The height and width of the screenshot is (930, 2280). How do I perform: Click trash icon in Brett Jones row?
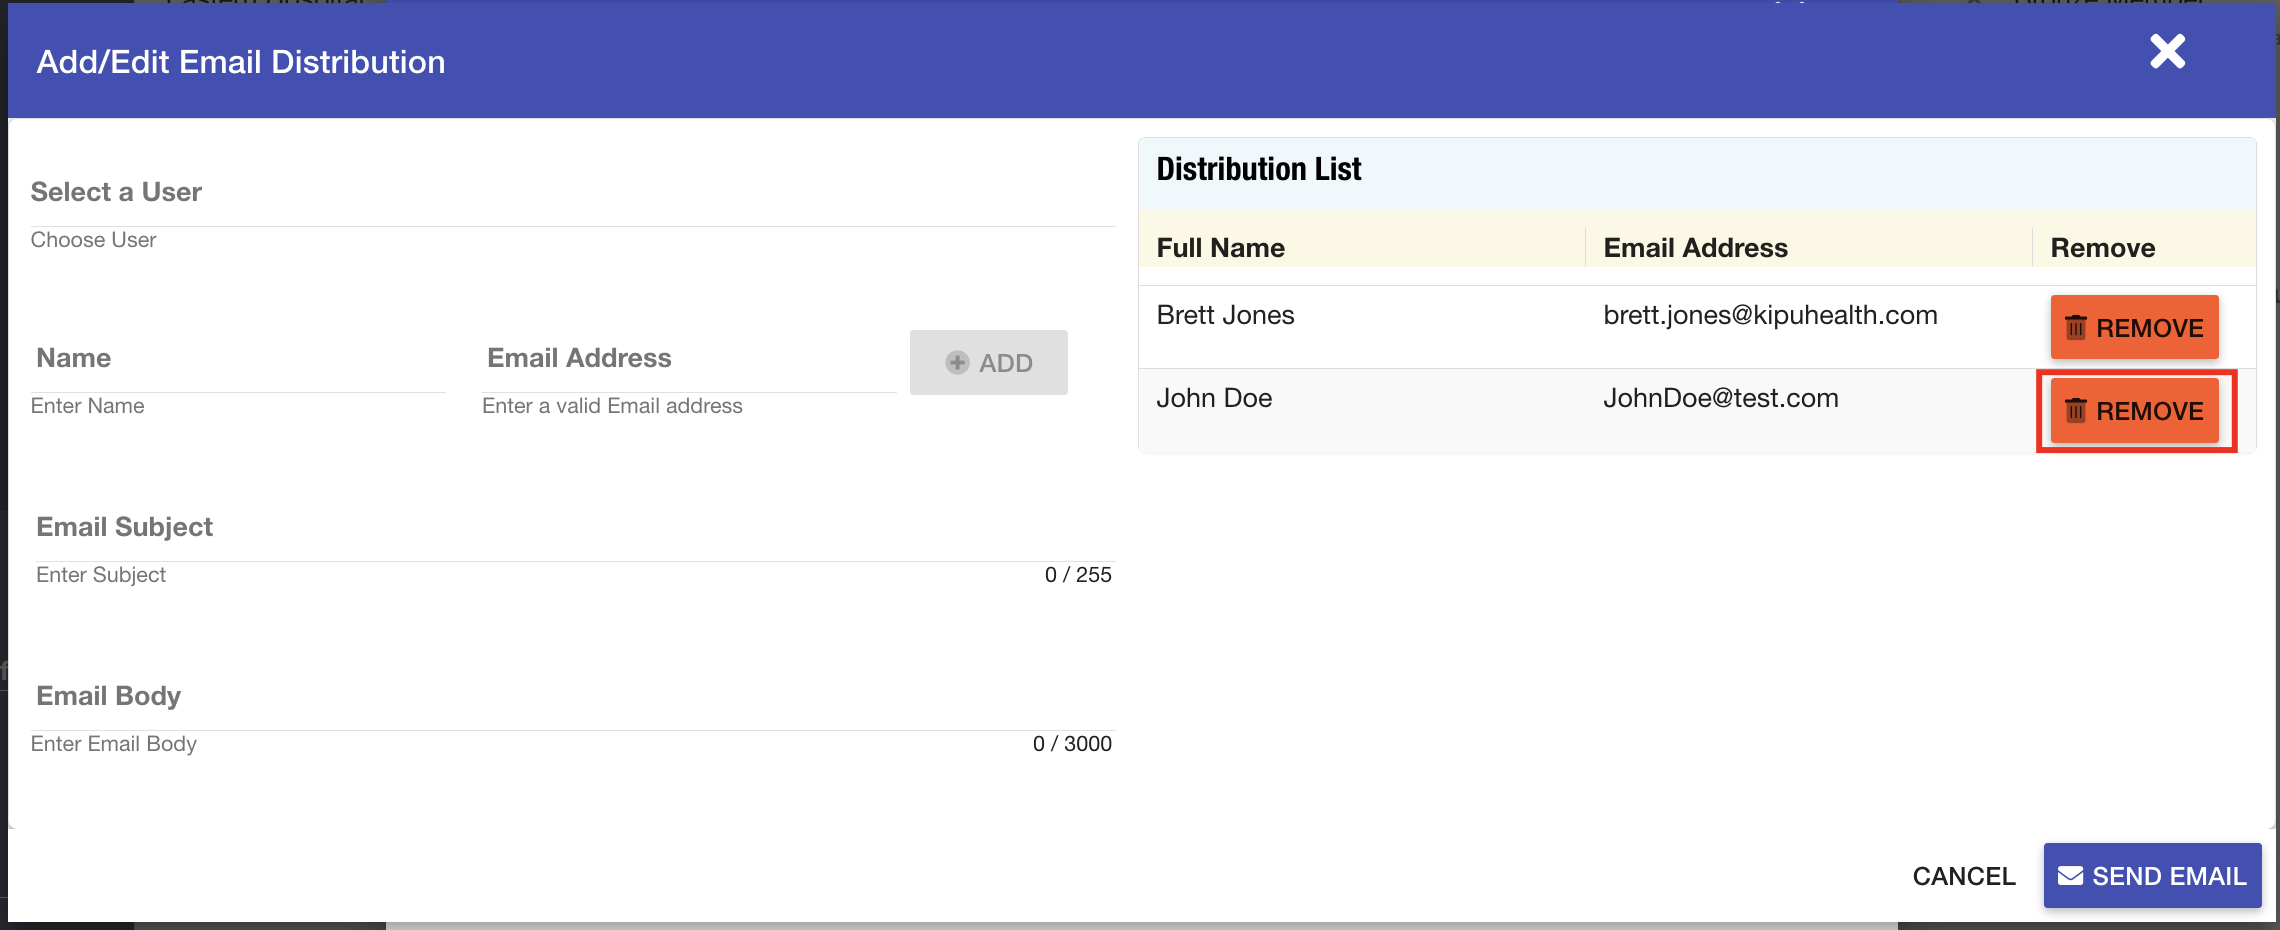click(x=2076, y=328)
